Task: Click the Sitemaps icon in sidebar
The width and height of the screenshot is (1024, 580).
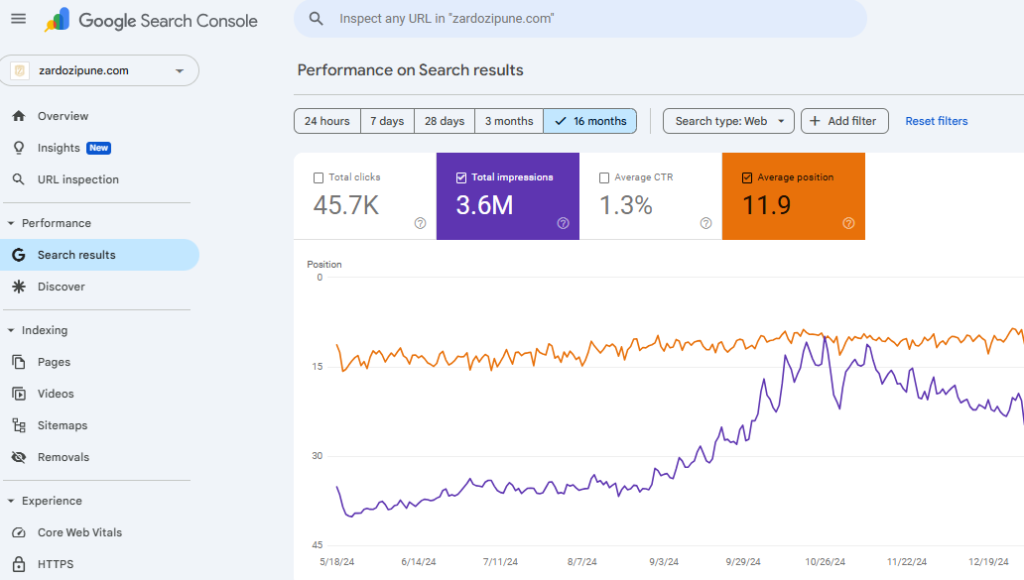Action: click(18, 426)
